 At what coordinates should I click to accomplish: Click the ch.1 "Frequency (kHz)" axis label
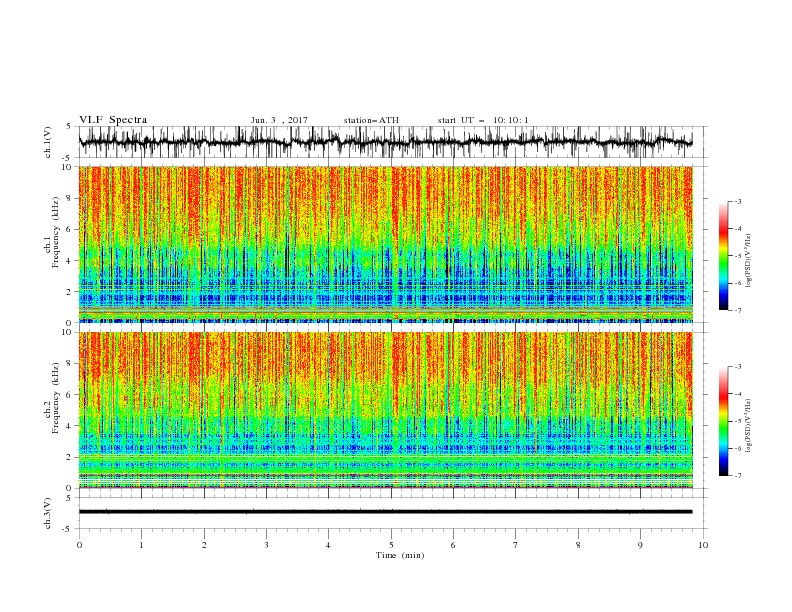click(56, 233)
